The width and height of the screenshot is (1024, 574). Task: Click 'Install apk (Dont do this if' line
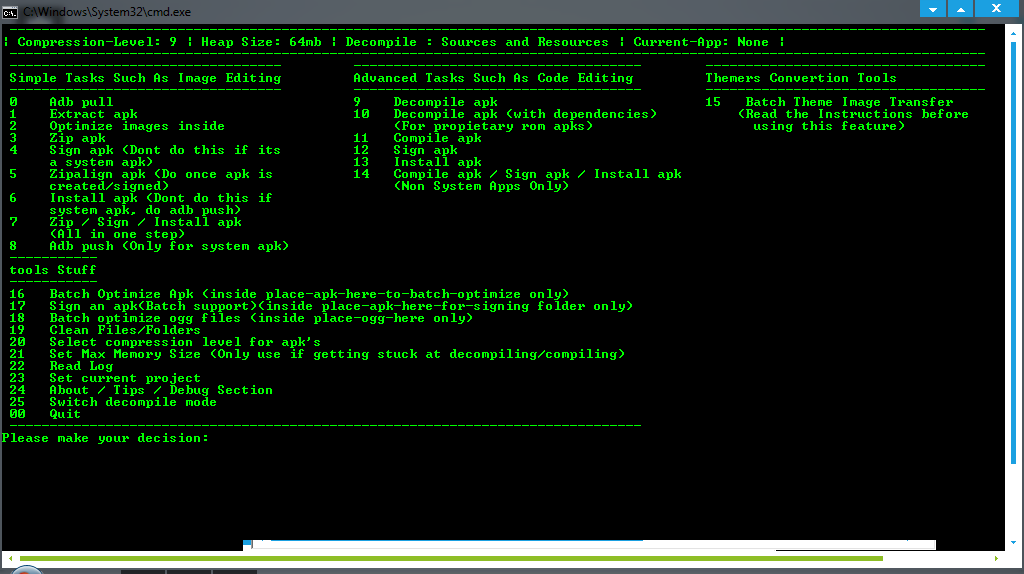[161, 198]
